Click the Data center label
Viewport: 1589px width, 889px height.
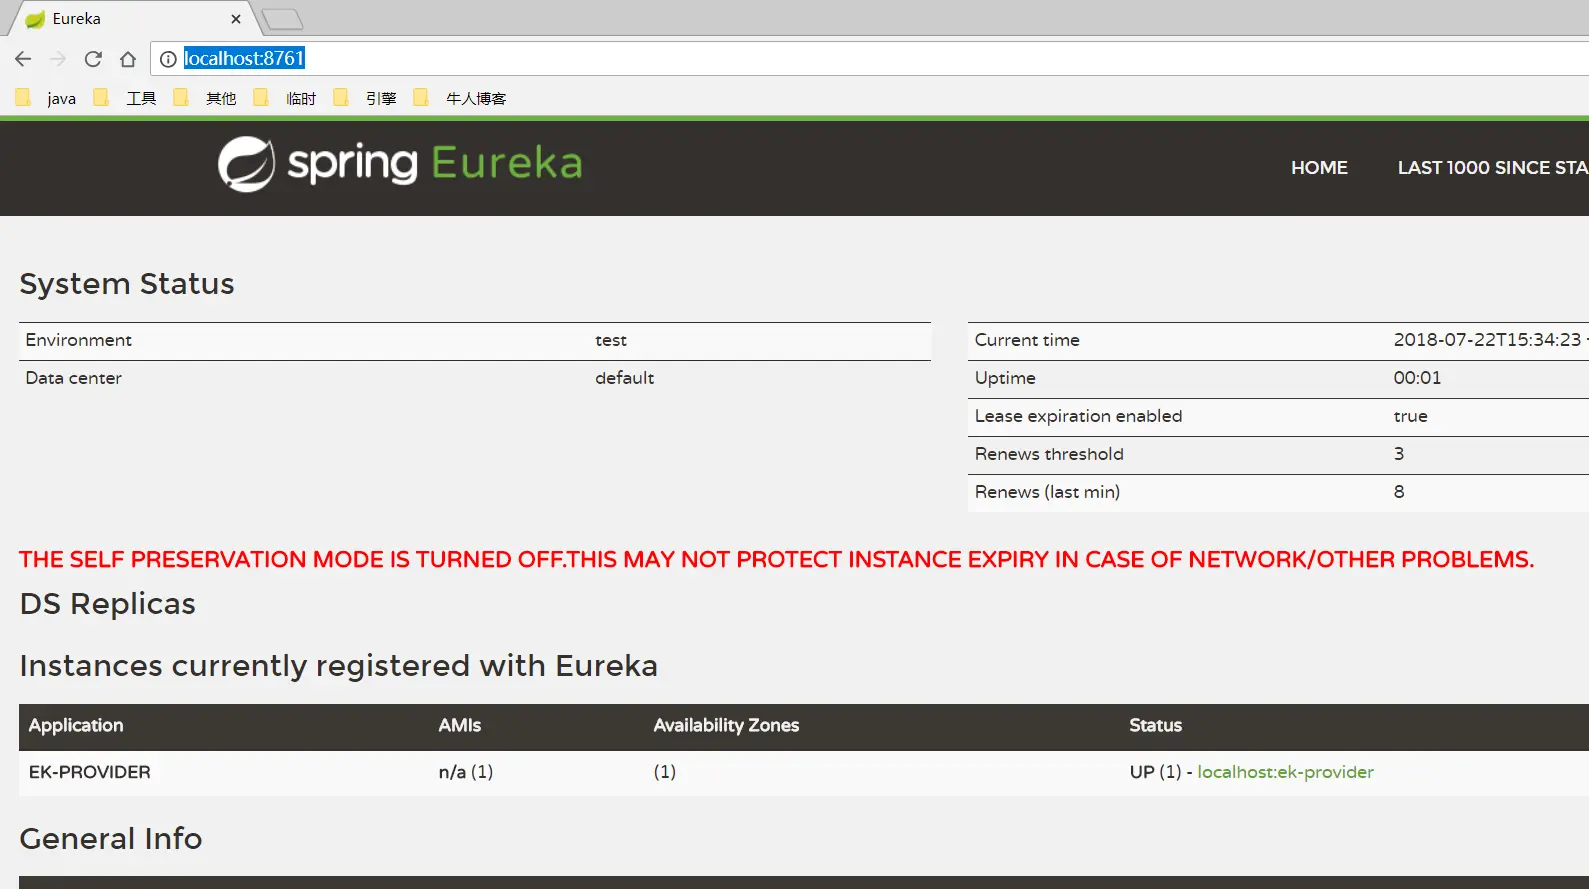(x=73, y=378)
